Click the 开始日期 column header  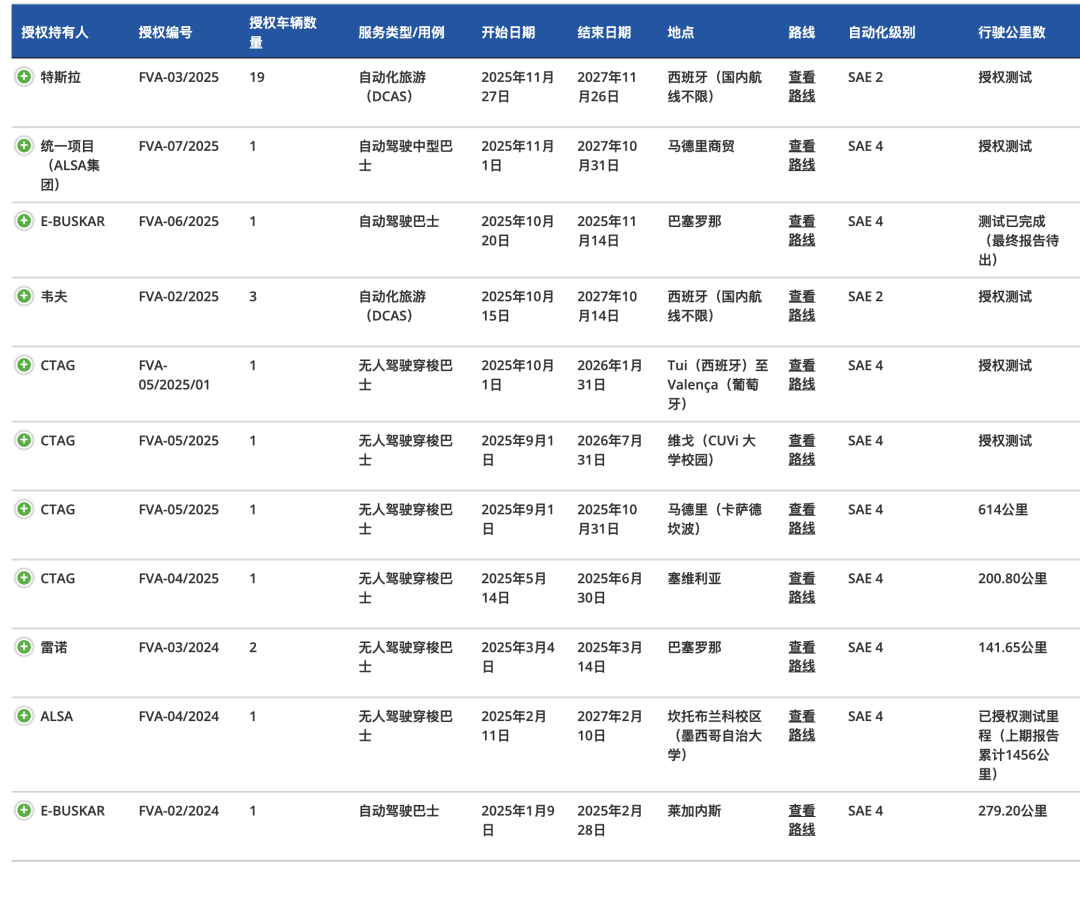[508, 32]
